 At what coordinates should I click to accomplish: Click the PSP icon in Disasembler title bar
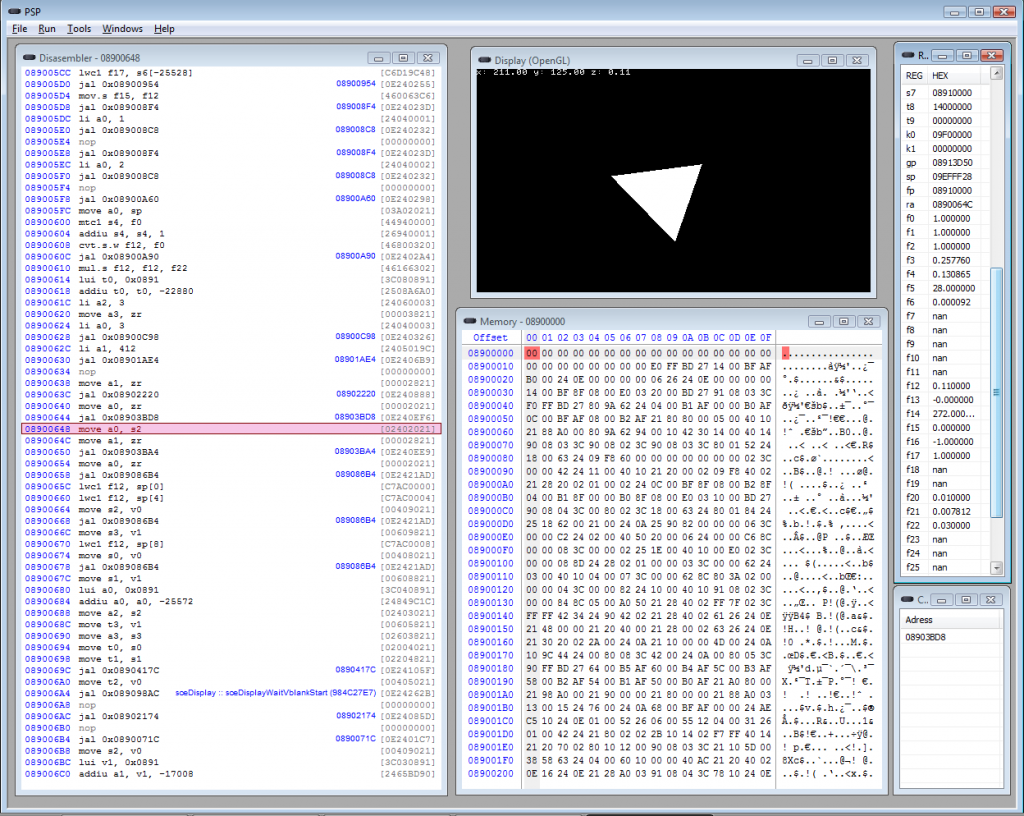click(29, 58)
